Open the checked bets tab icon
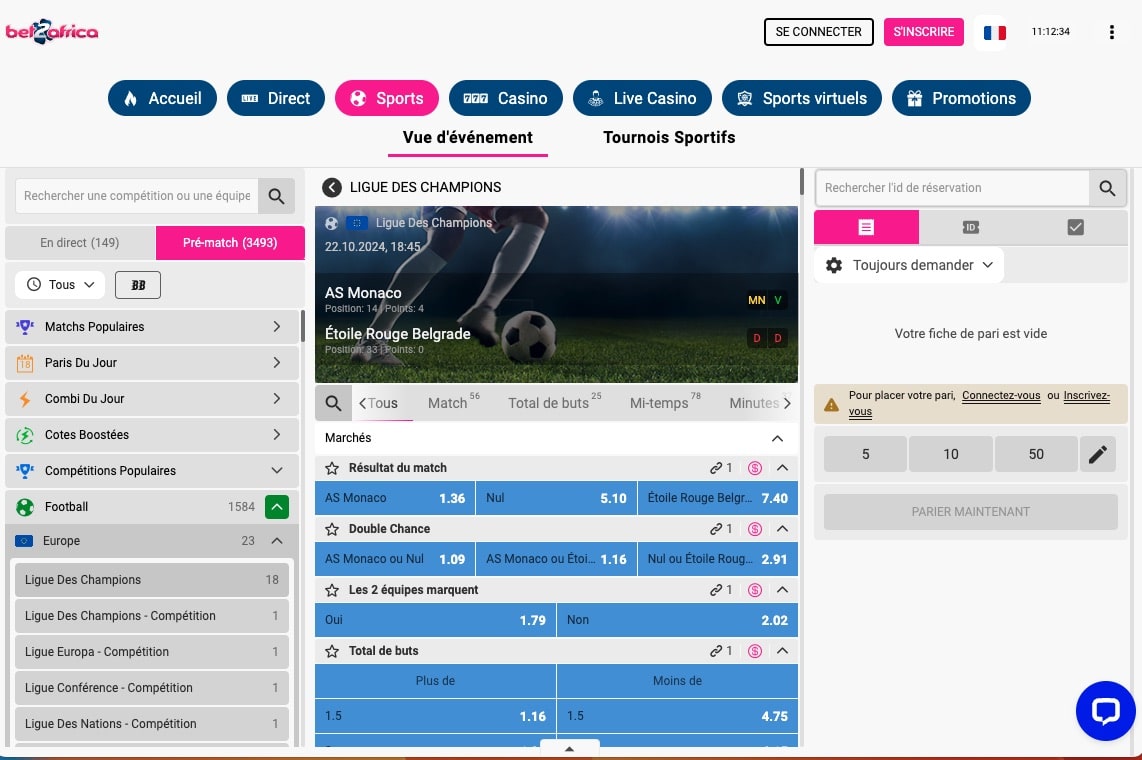1142x760 pixels. [1075, 227]
